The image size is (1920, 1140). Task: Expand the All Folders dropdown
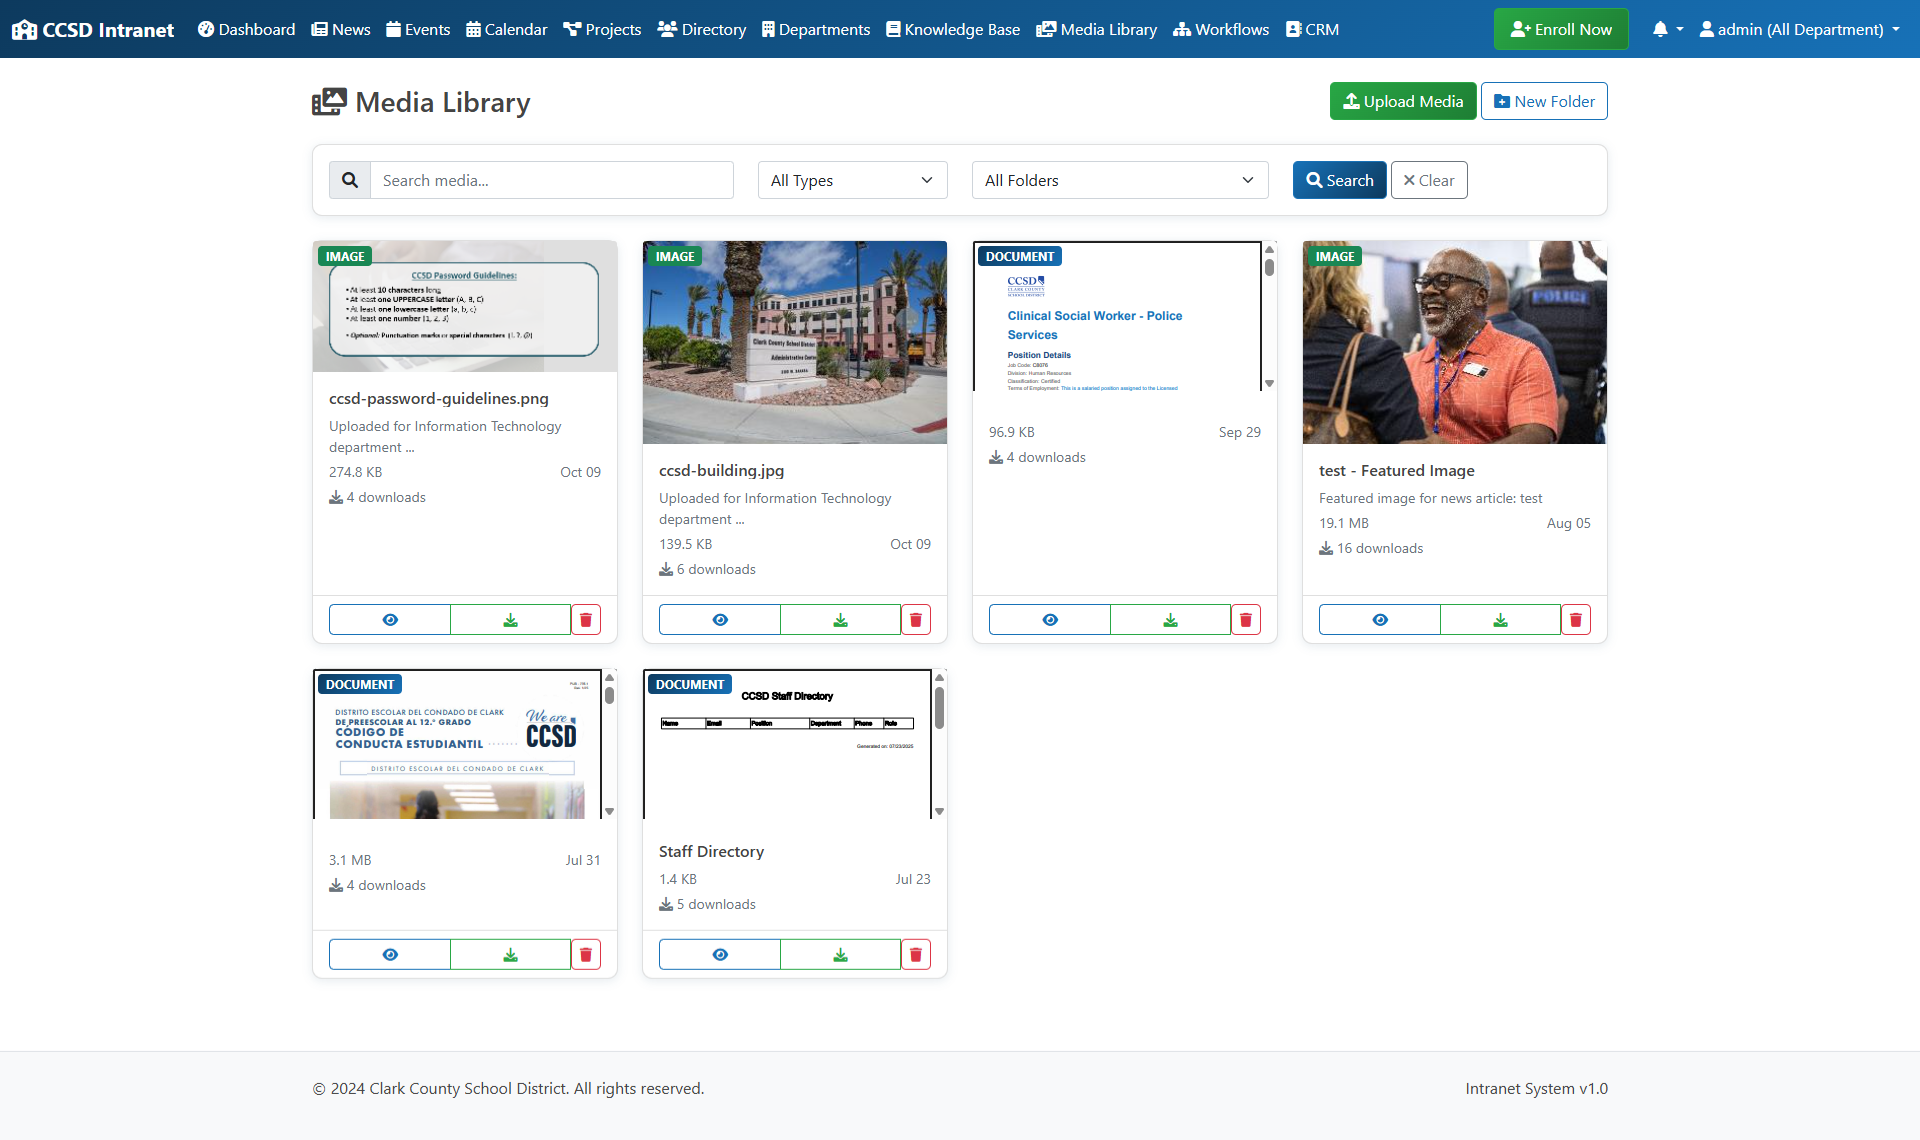(x=1119, y=181)
